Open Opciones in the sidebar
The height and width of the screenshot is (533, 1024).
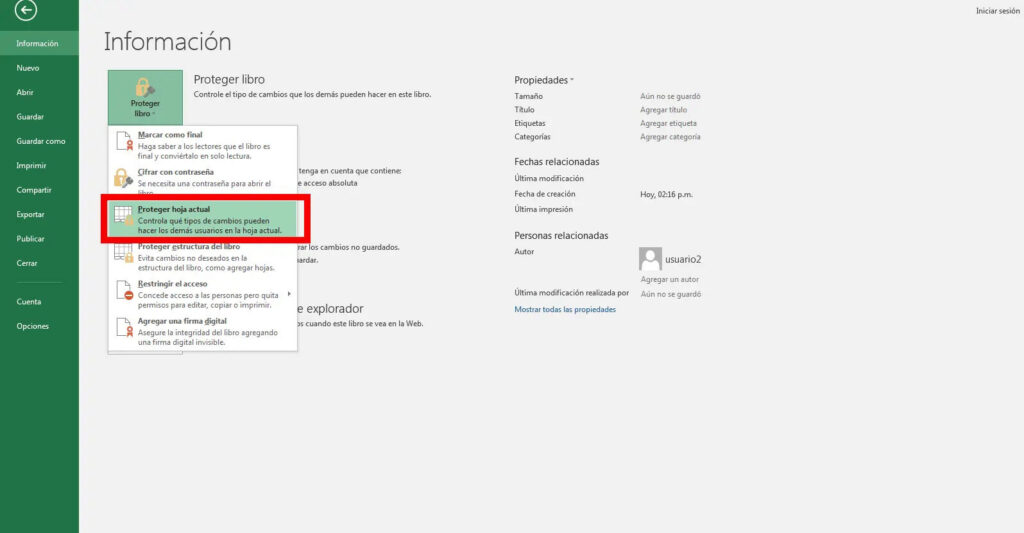(x=32, y=326)
